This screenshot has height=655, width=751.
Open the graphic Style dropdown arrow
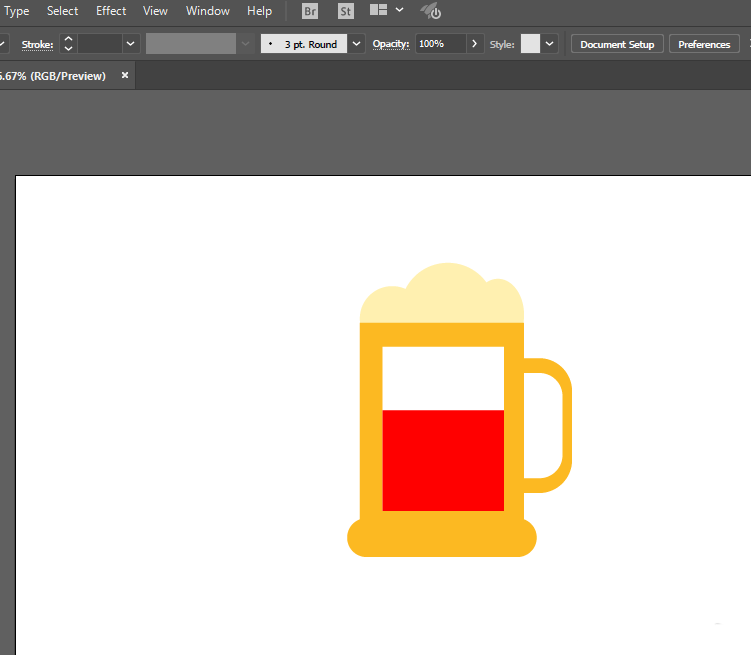(550, 44)
